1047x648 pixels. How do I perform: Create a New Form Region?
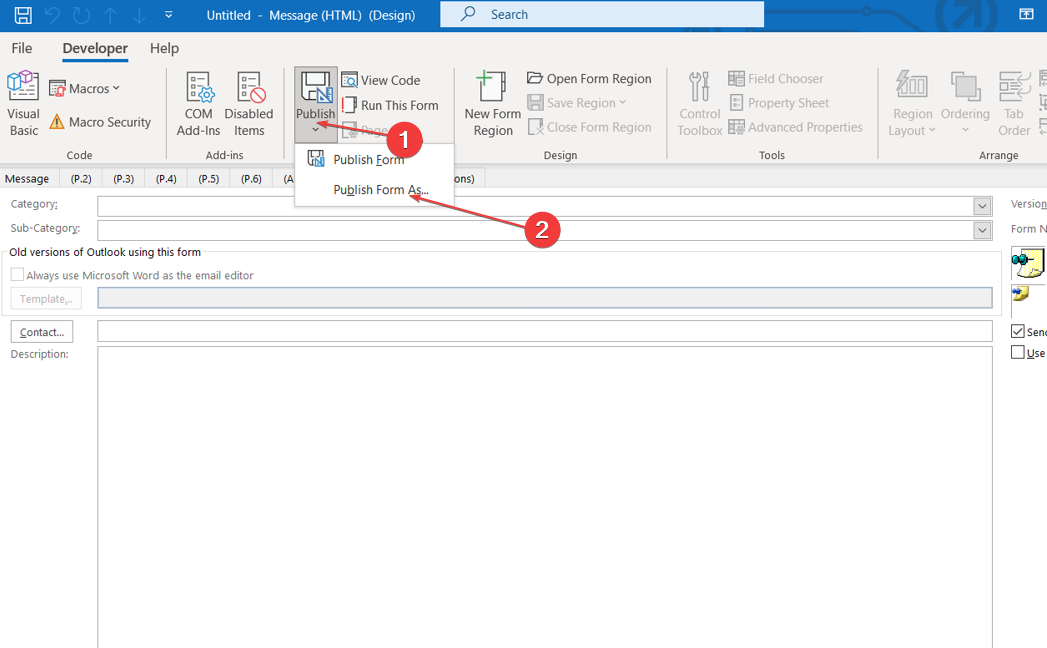[x=491, y=100]
